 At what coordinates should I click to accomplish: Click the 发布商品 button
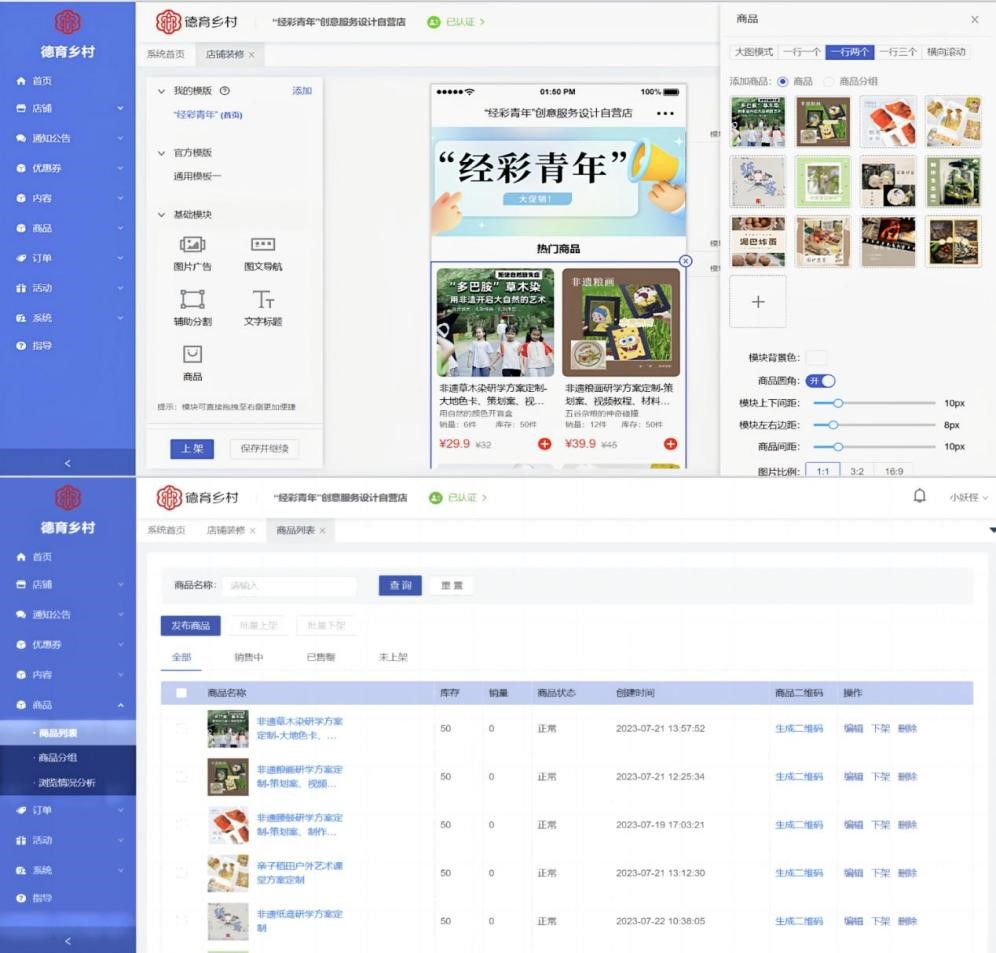point(190,626)
